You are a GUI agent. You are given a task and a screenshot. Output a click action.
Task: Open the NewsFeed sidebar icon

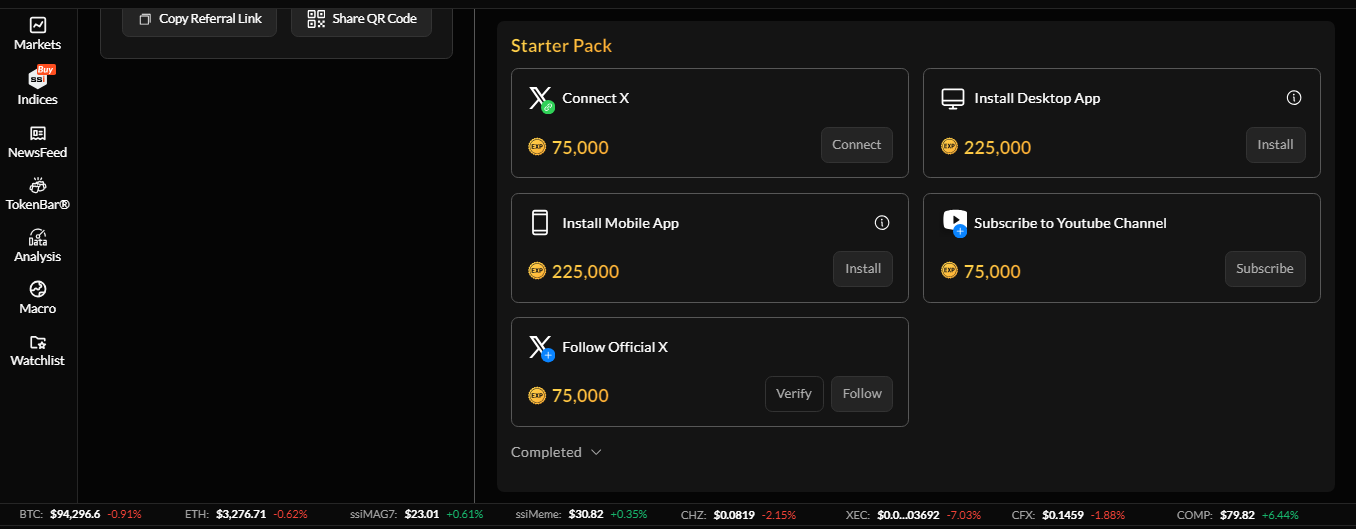click(38, 134)
